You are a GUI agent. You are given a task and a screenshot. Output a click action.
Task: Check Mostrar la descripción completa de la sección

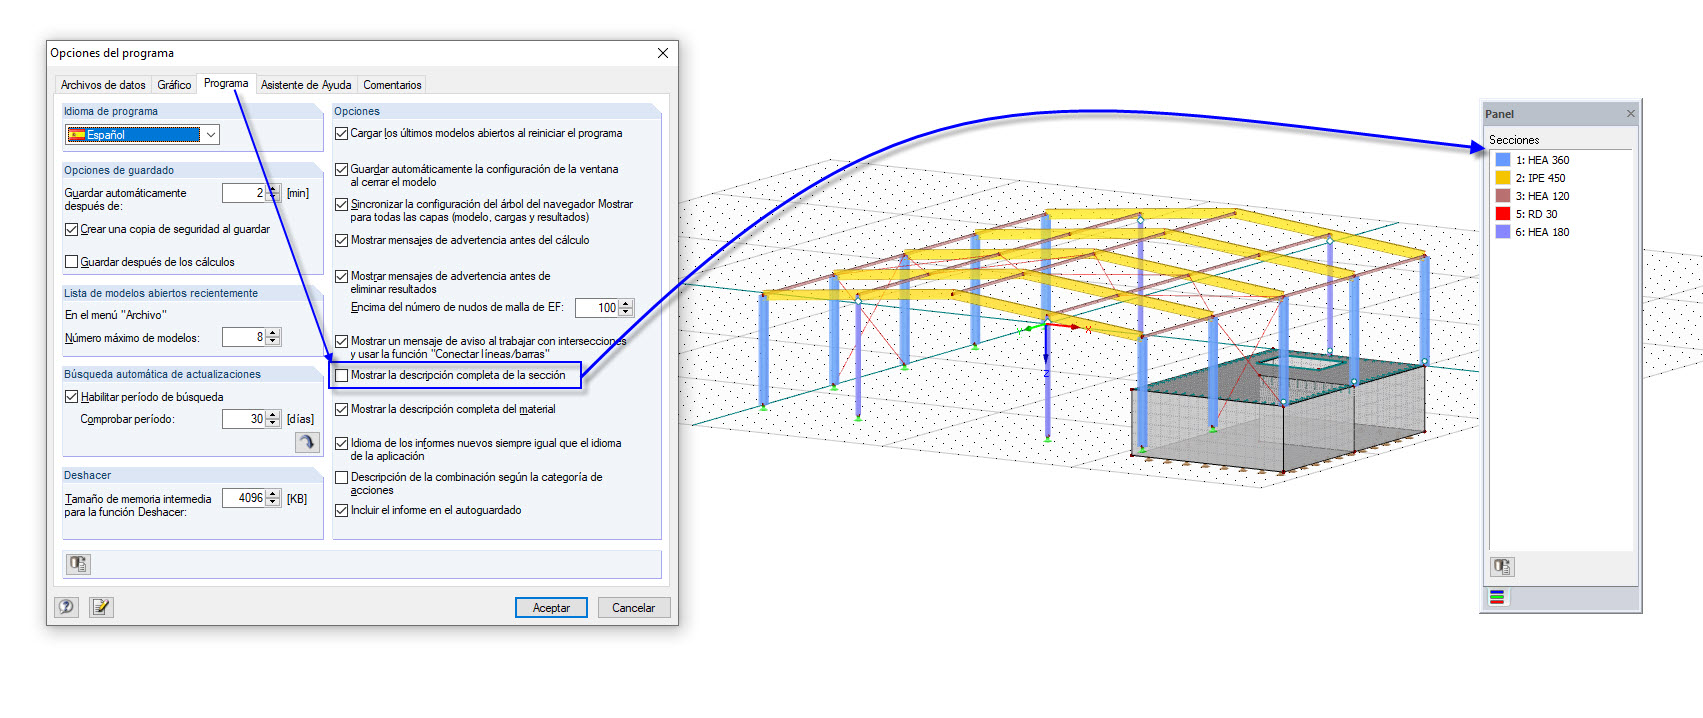[x=342, y=375]
